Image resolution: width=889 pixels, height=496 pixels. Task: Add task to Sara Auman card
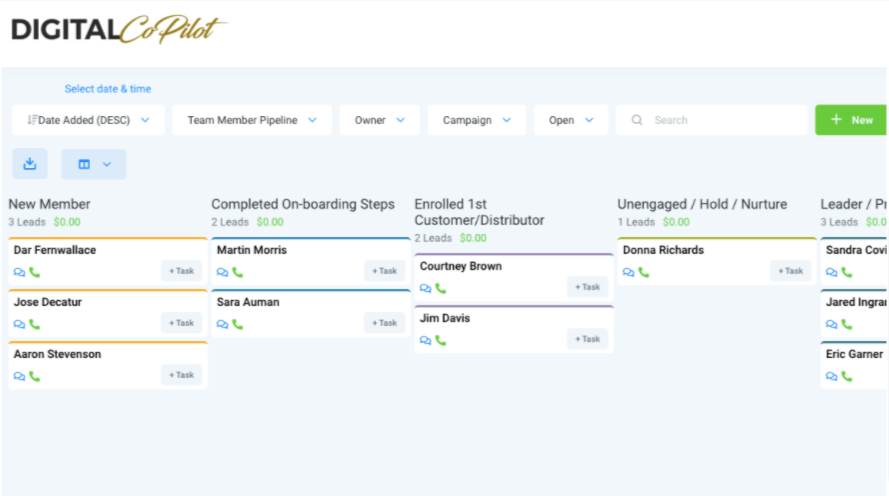click(384, 323)
